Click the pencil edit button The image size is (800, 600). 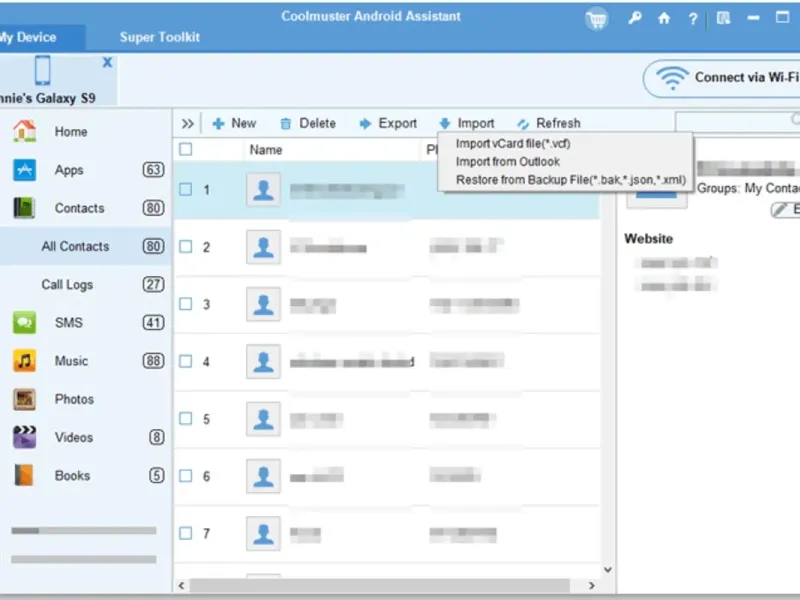tap(786, 209)
